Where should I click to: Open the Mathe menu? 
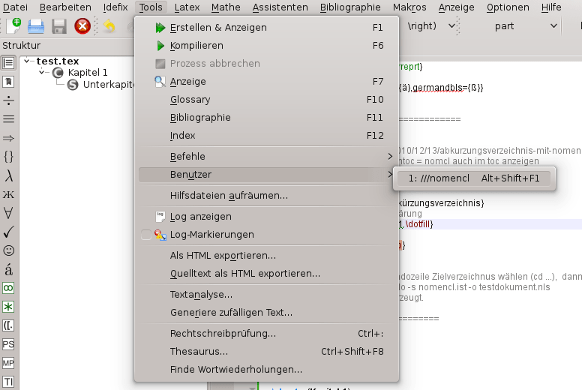[x=226, y=7]
